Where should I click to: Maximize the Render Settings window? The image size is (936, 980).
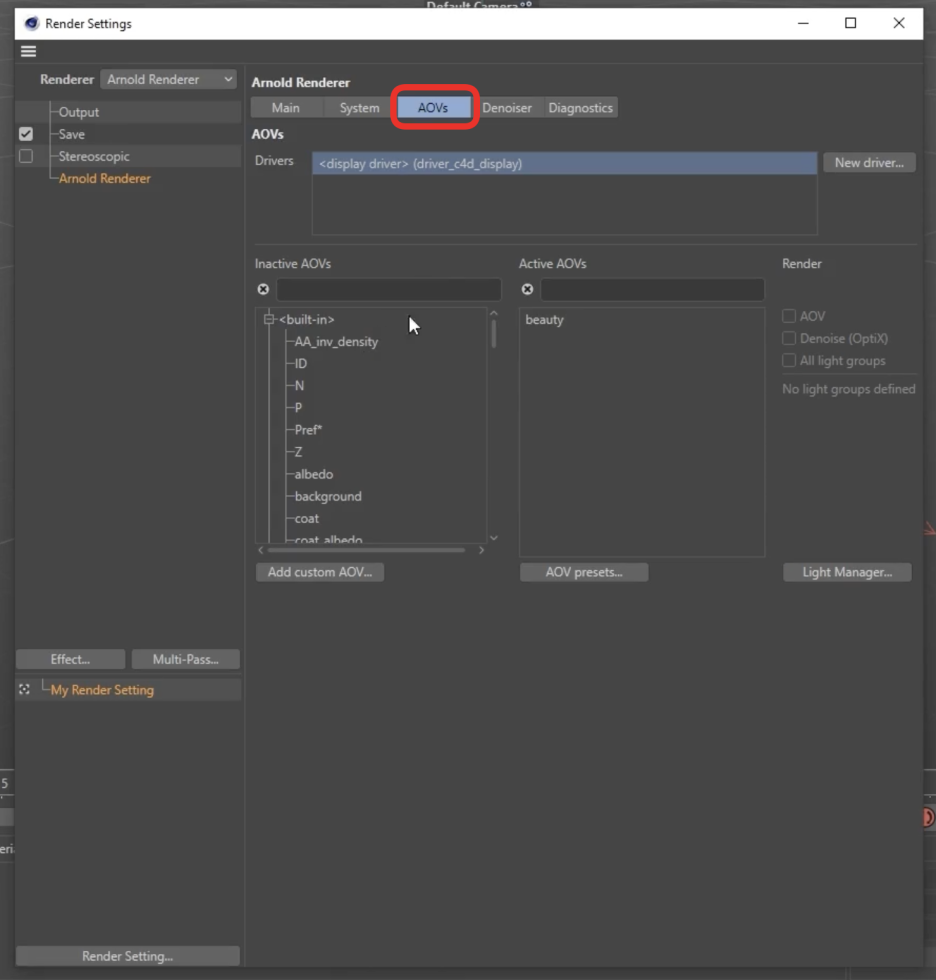point(850,23)
